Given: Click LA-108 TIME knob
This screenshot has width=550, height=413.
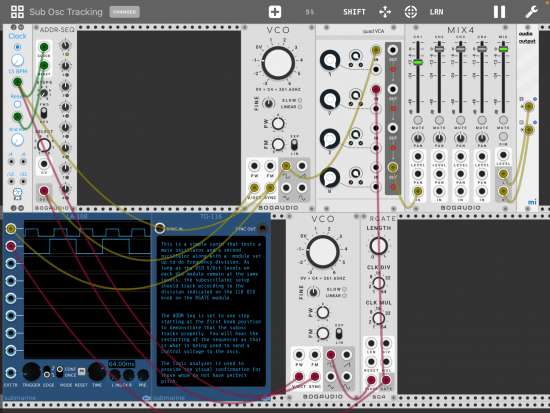Looking at the screenshot, I should click(97, 372).
